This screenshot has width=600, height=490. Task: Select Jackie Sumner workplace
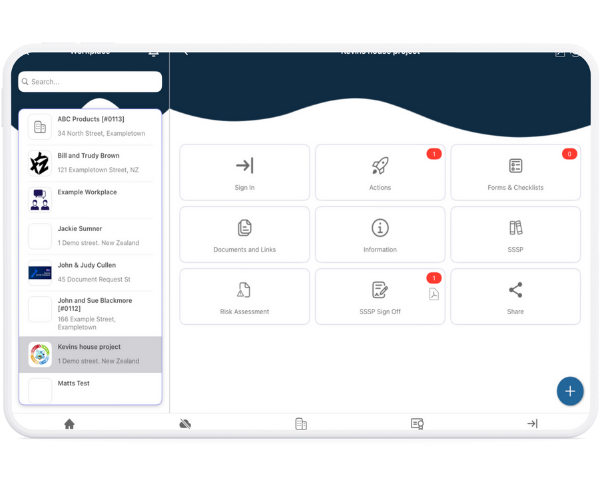point(90,236)
